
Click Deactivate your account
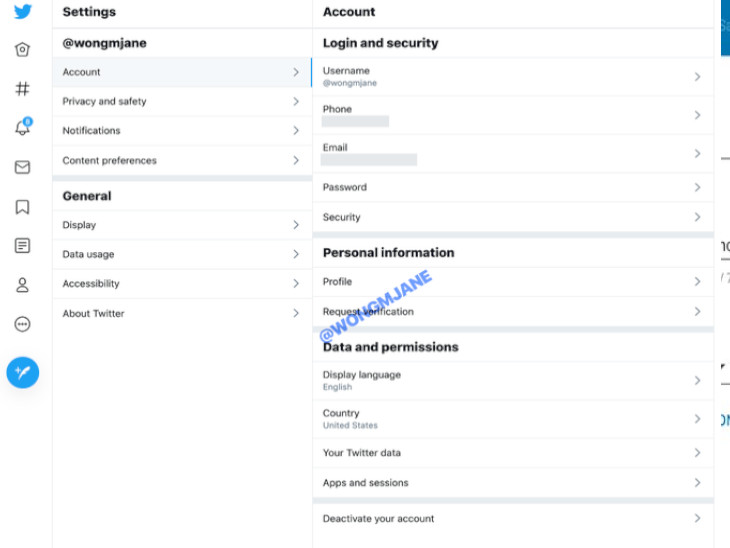[x=378, y=519]
